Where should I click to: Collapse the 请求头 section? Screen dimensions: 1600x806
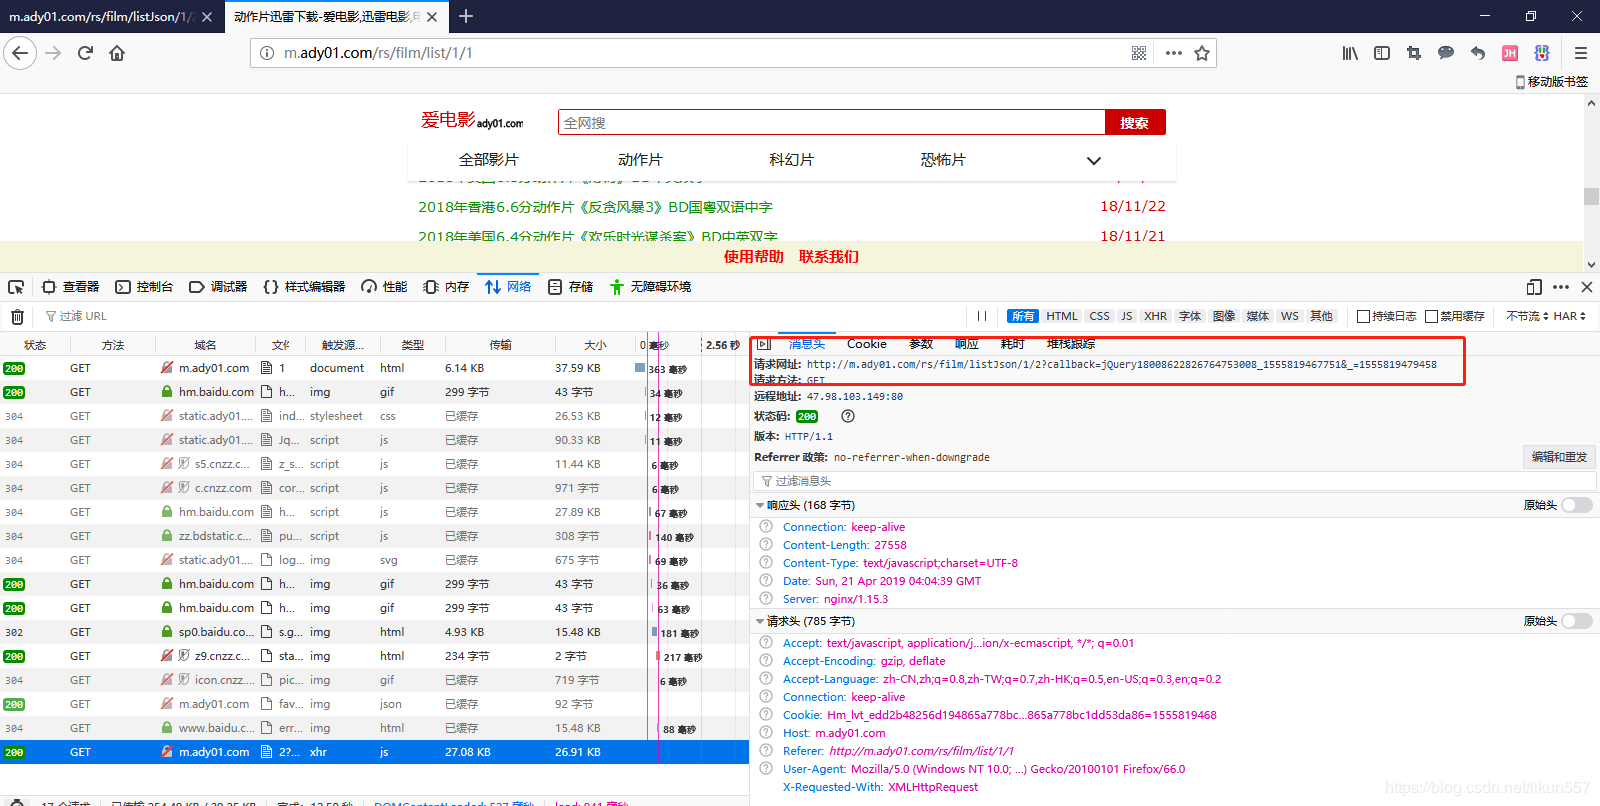760,621
